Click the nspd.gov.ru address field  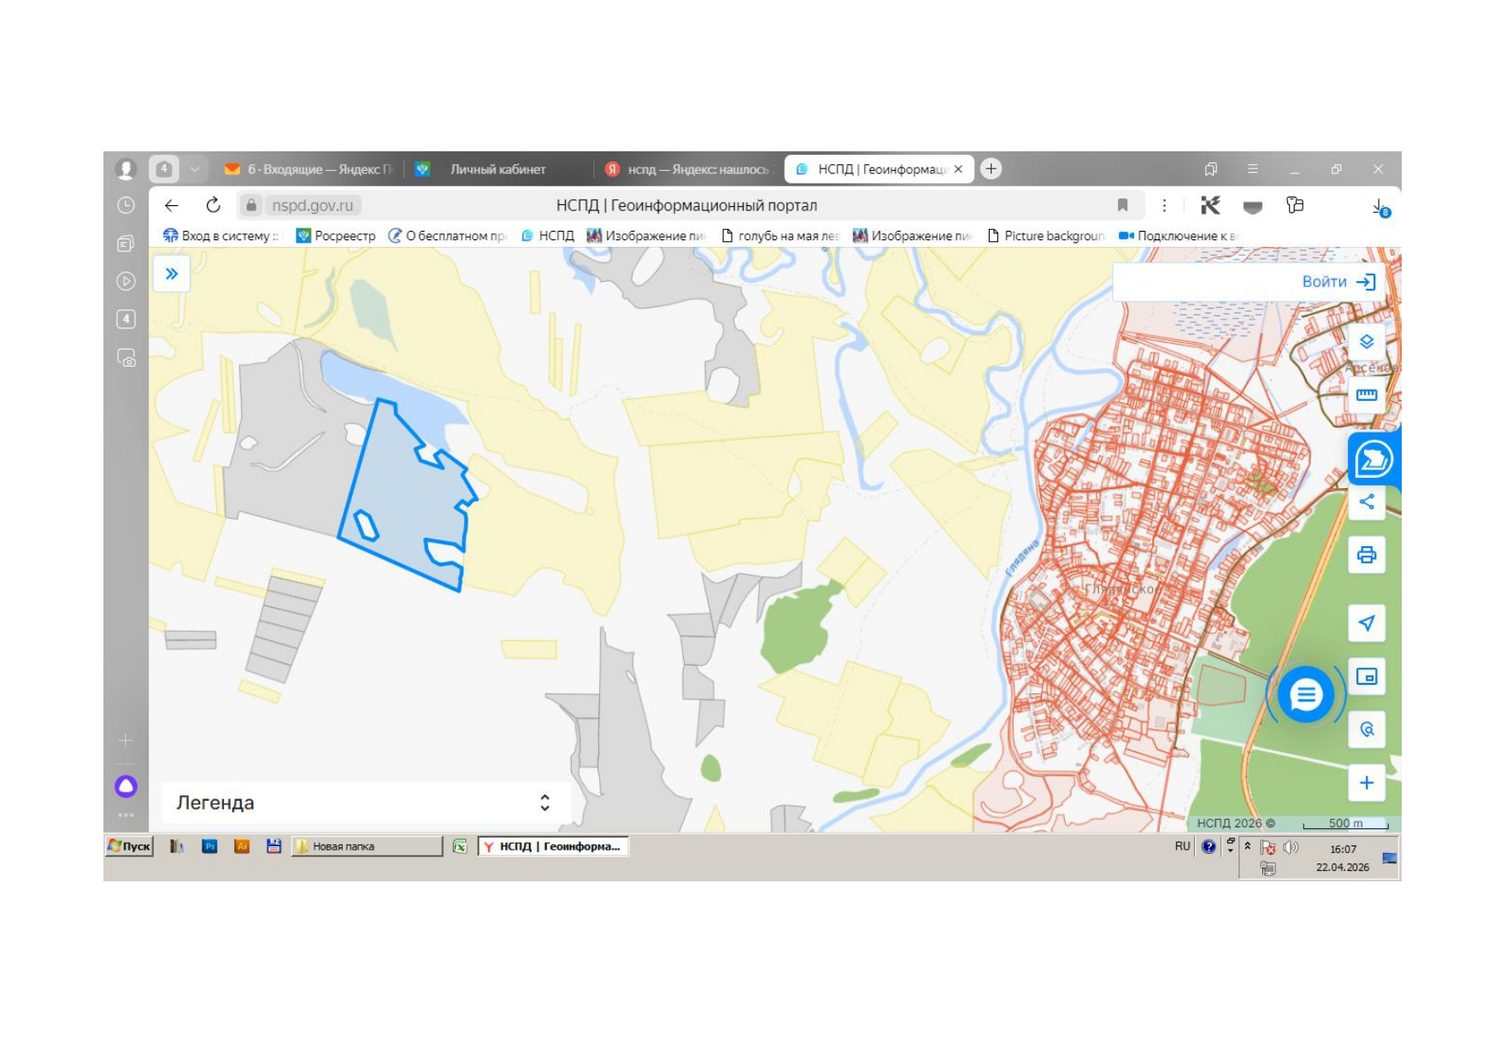312,205
